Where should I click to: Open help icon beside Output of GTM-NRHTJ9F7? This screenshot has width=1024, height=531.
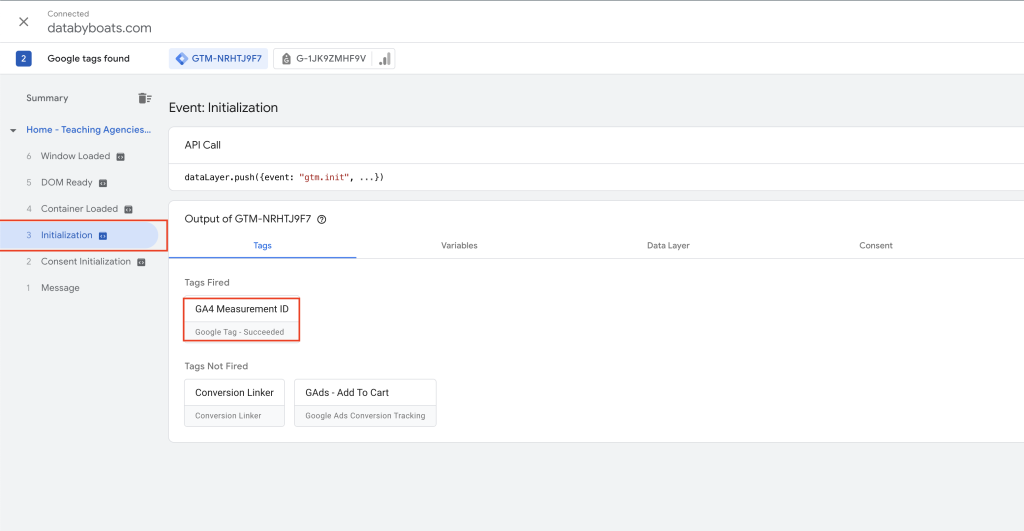(321, 219)
